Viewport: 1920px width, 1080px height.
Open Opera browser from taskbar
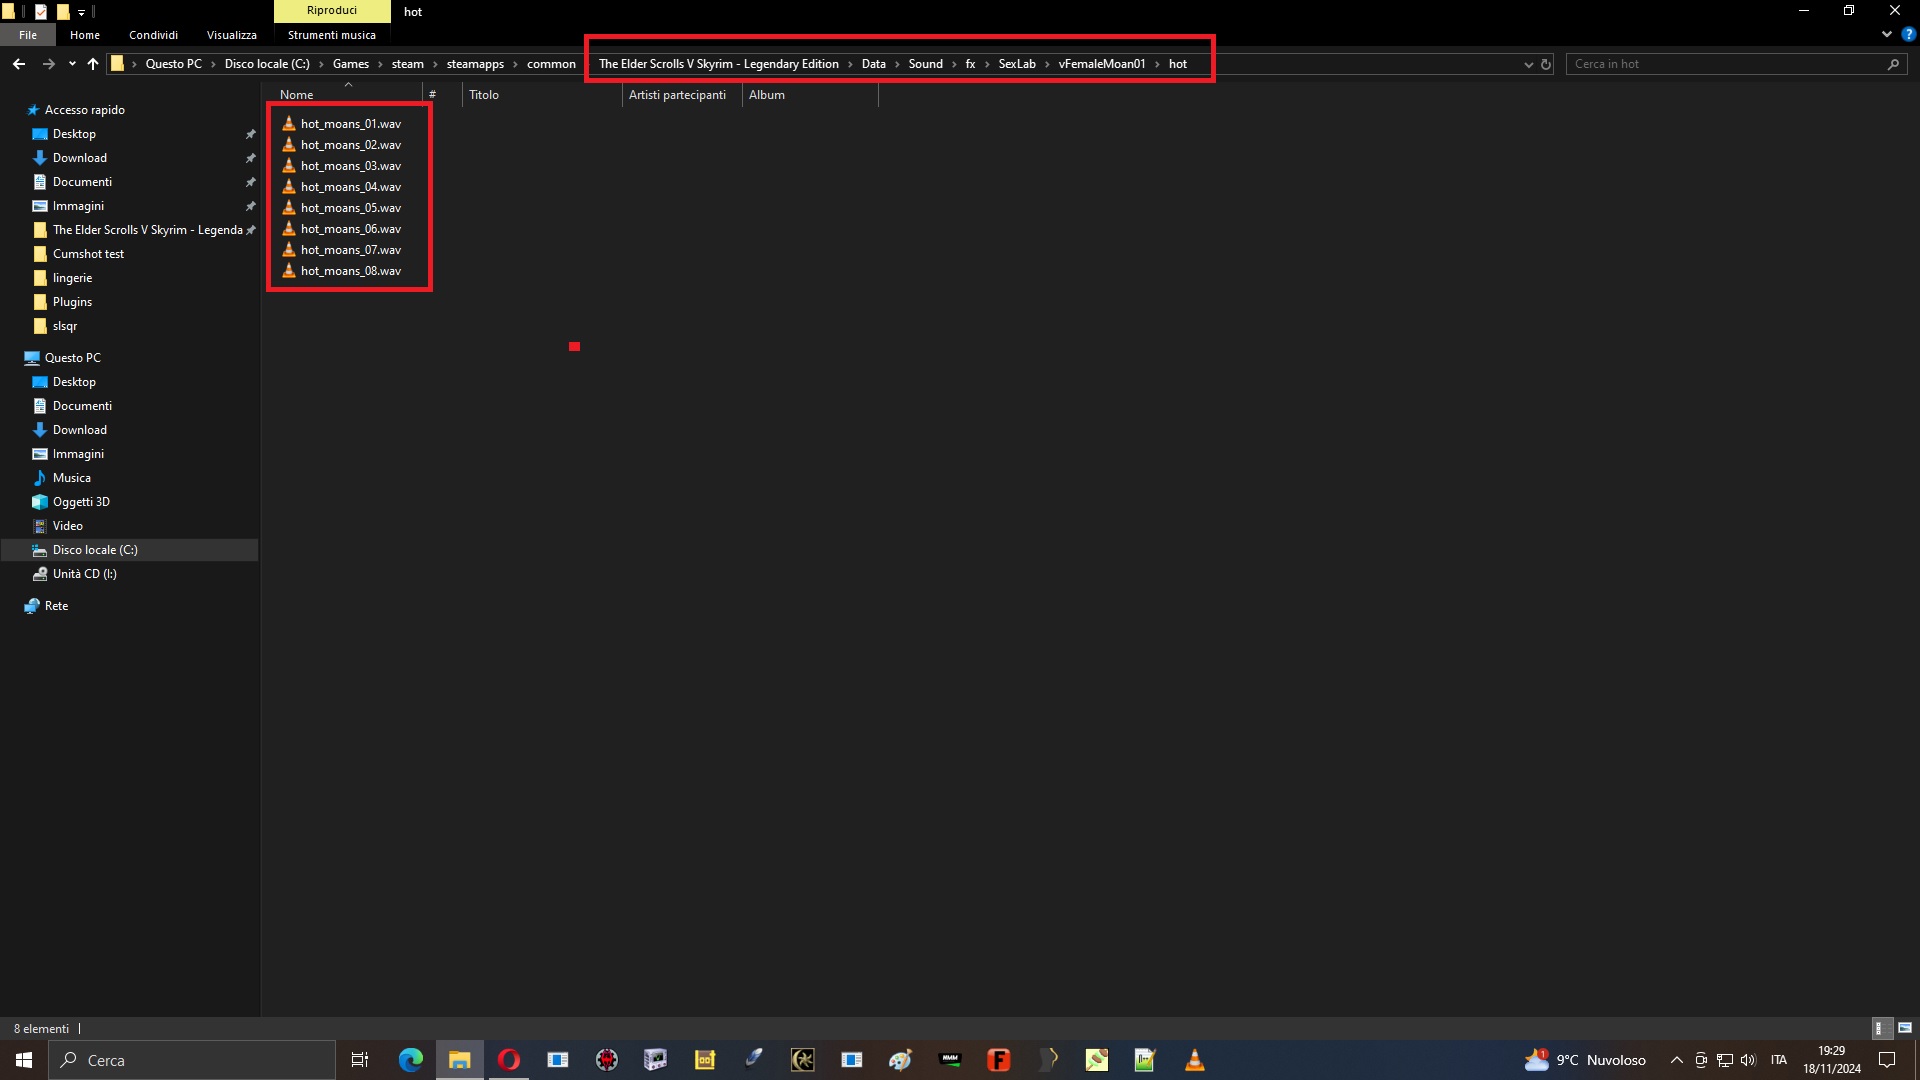tap(508, 1060)
